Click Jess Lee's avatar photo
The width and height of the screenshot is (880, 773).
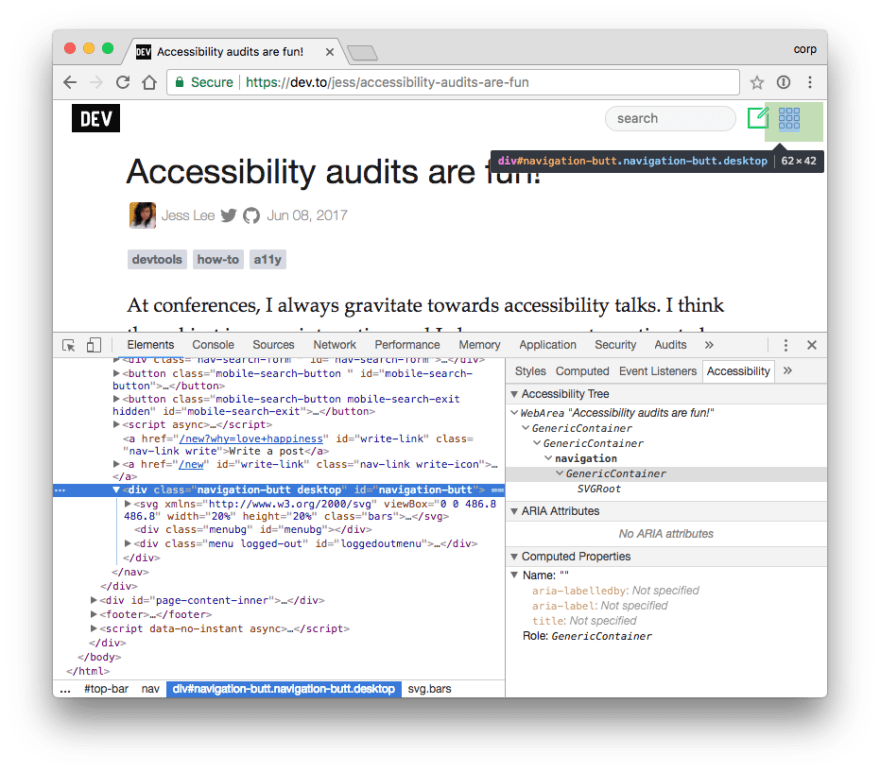click(x=143, y=215)
